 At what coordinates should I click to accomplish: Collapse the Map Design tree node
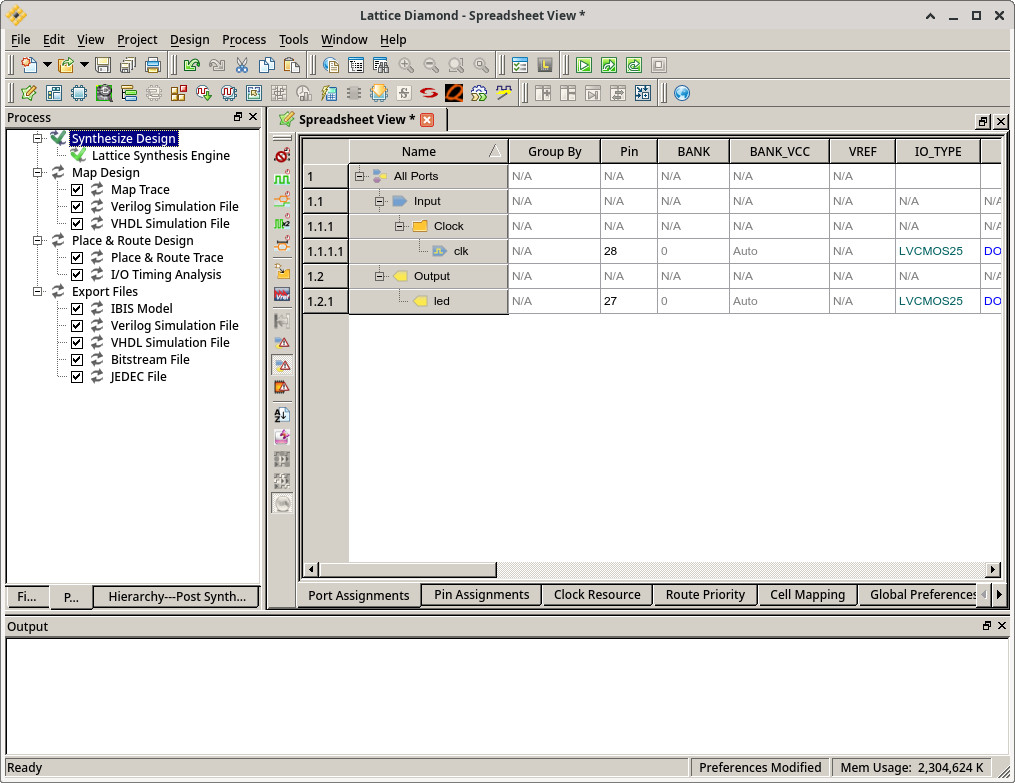pos(38,172)
